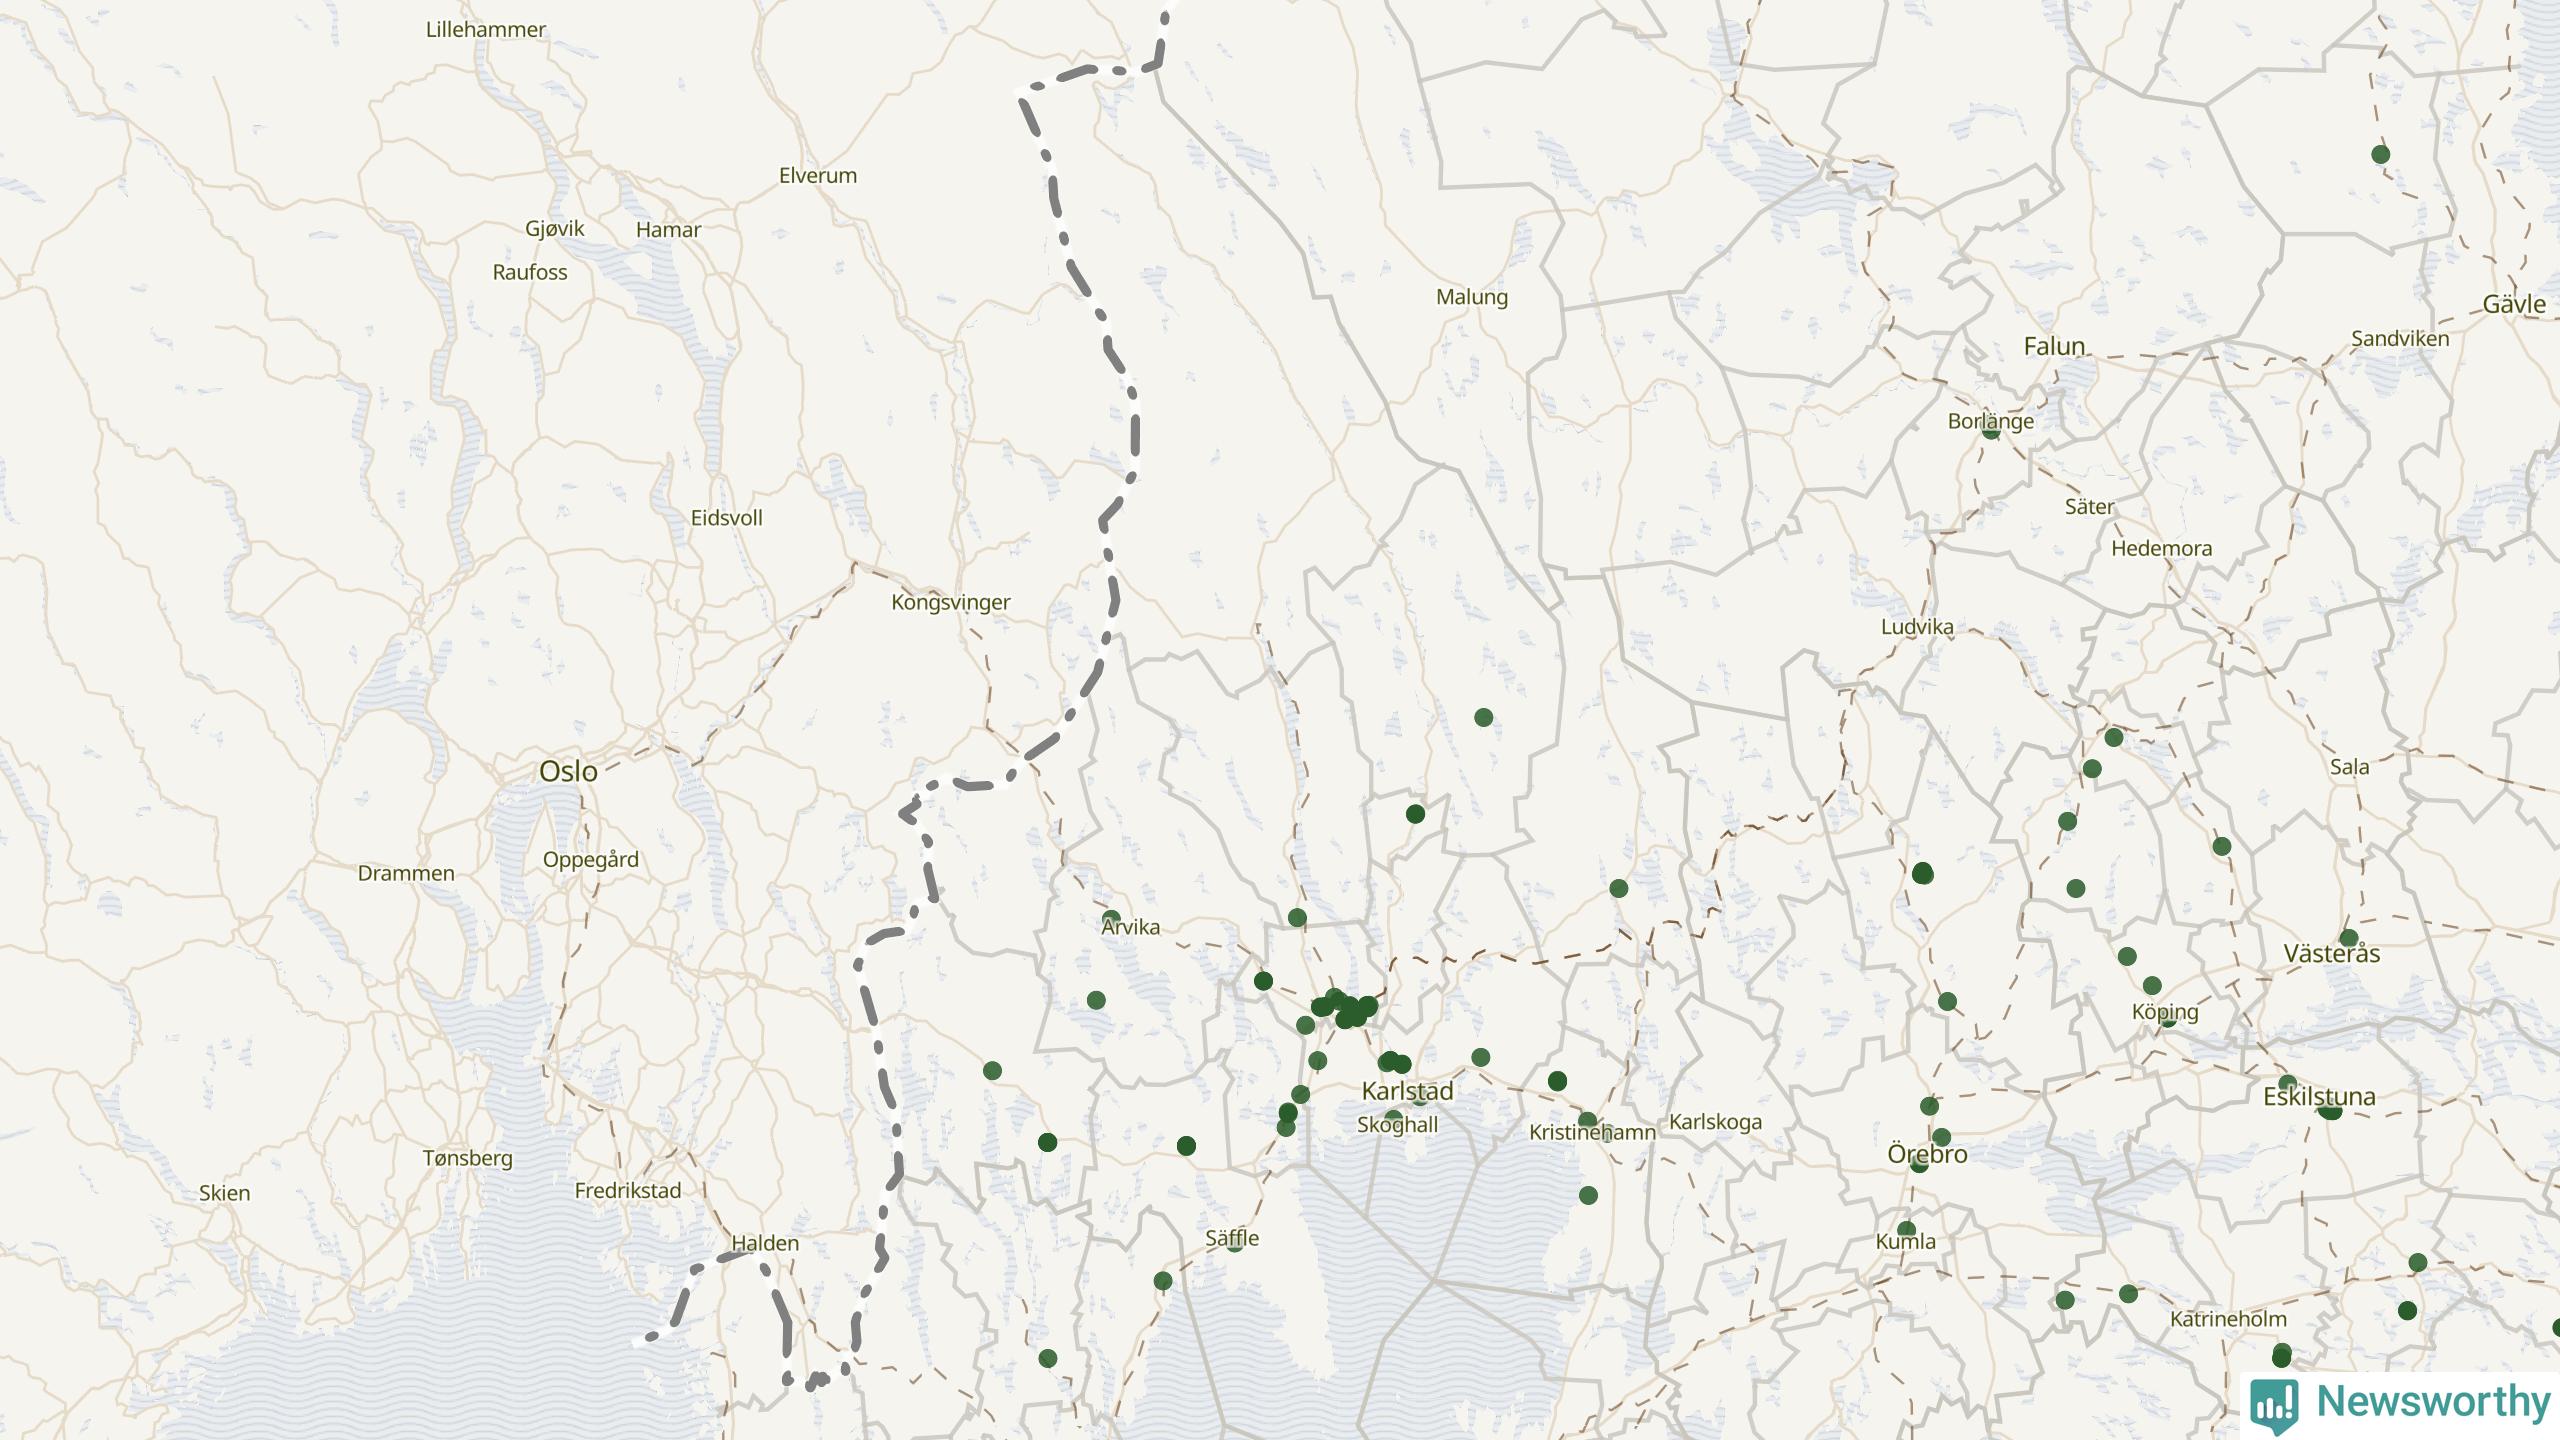This screenshot has height=1440, width=2560.
Task: Click the Borlänge label
Action: [1991, 422]
